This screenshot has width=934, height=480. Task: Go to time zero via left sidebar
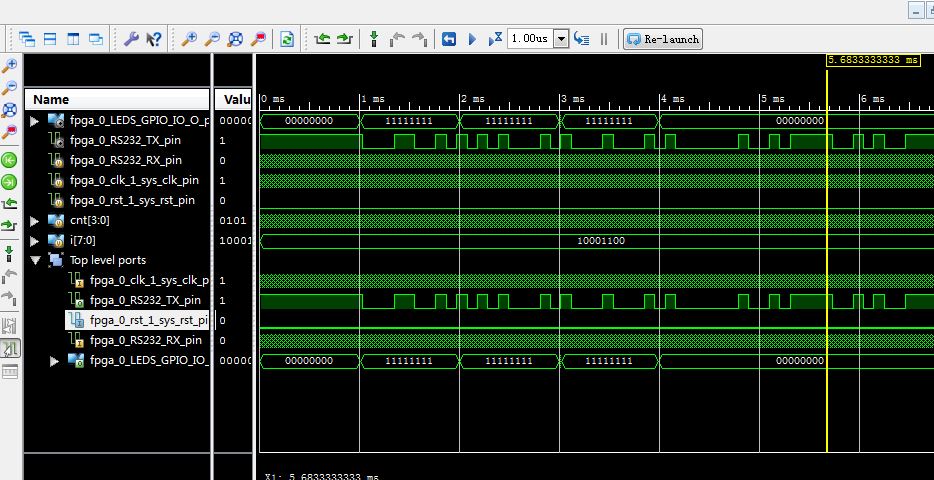tap(10, 160)
